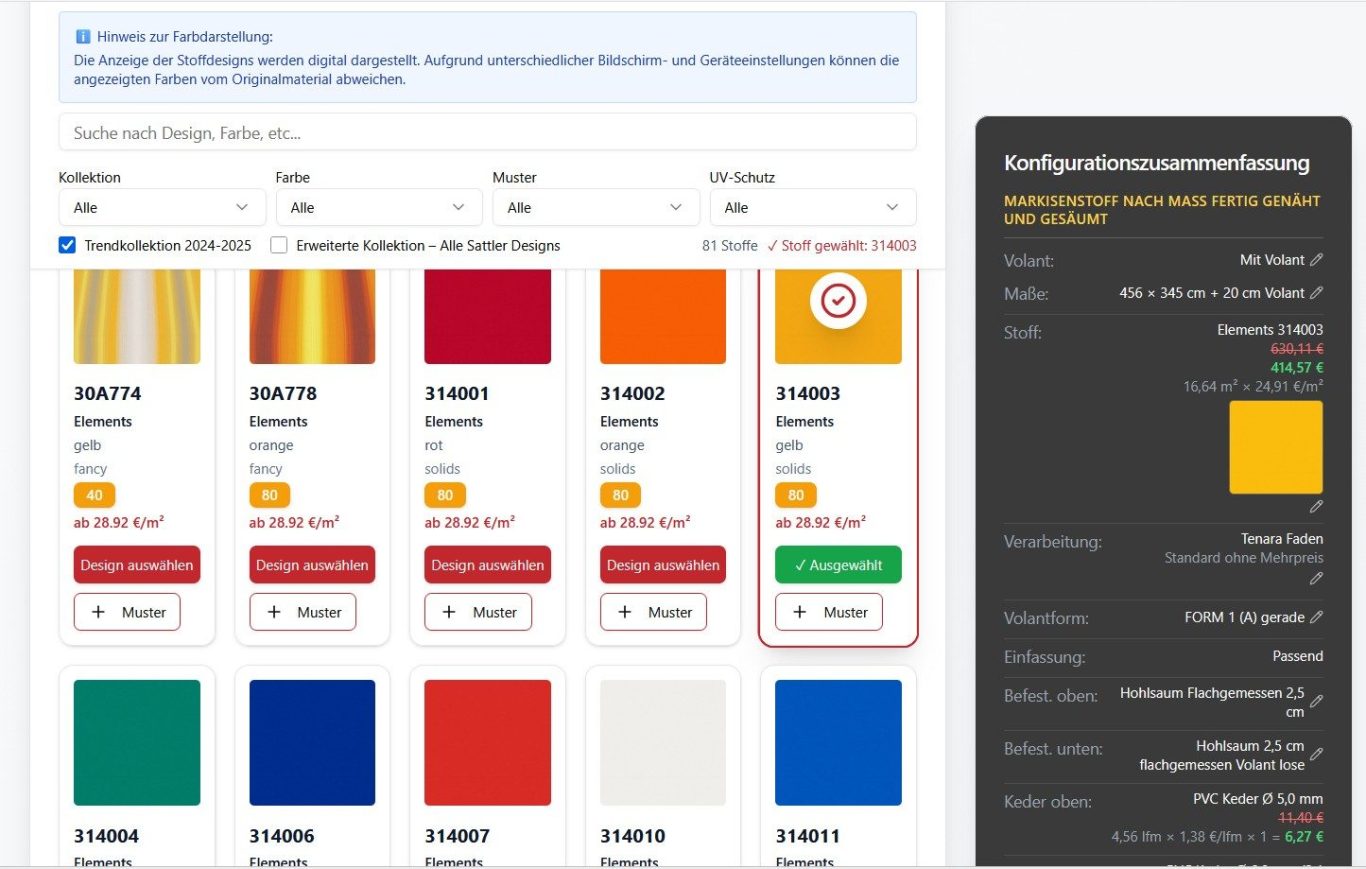Click the yellow swatch in the configuration summary
Image resolution: width=1366 pixels, height=869 pixels.
coord(1275,447)
